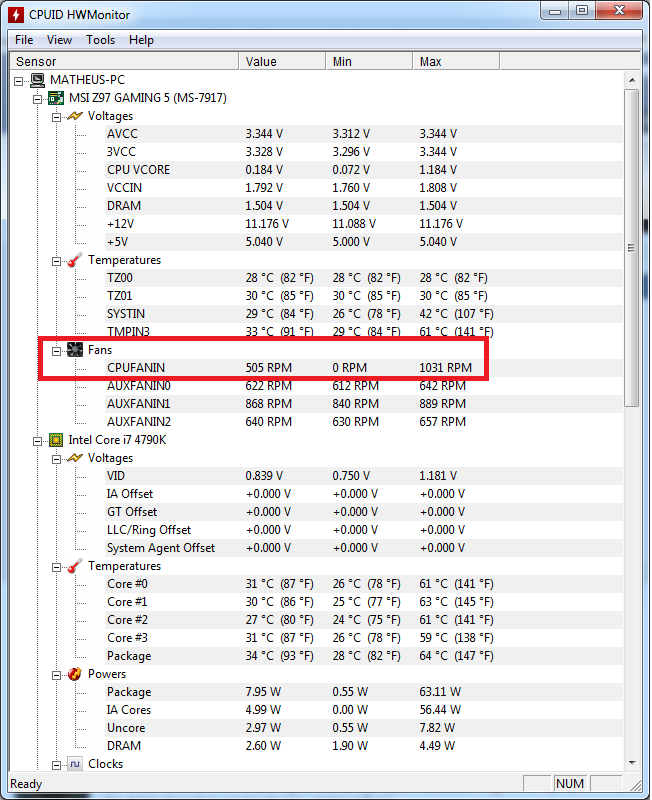This screenshot has width=652, height=800.
Task: Collapse the Intel Core i7 4790K node
Action: 38,441
